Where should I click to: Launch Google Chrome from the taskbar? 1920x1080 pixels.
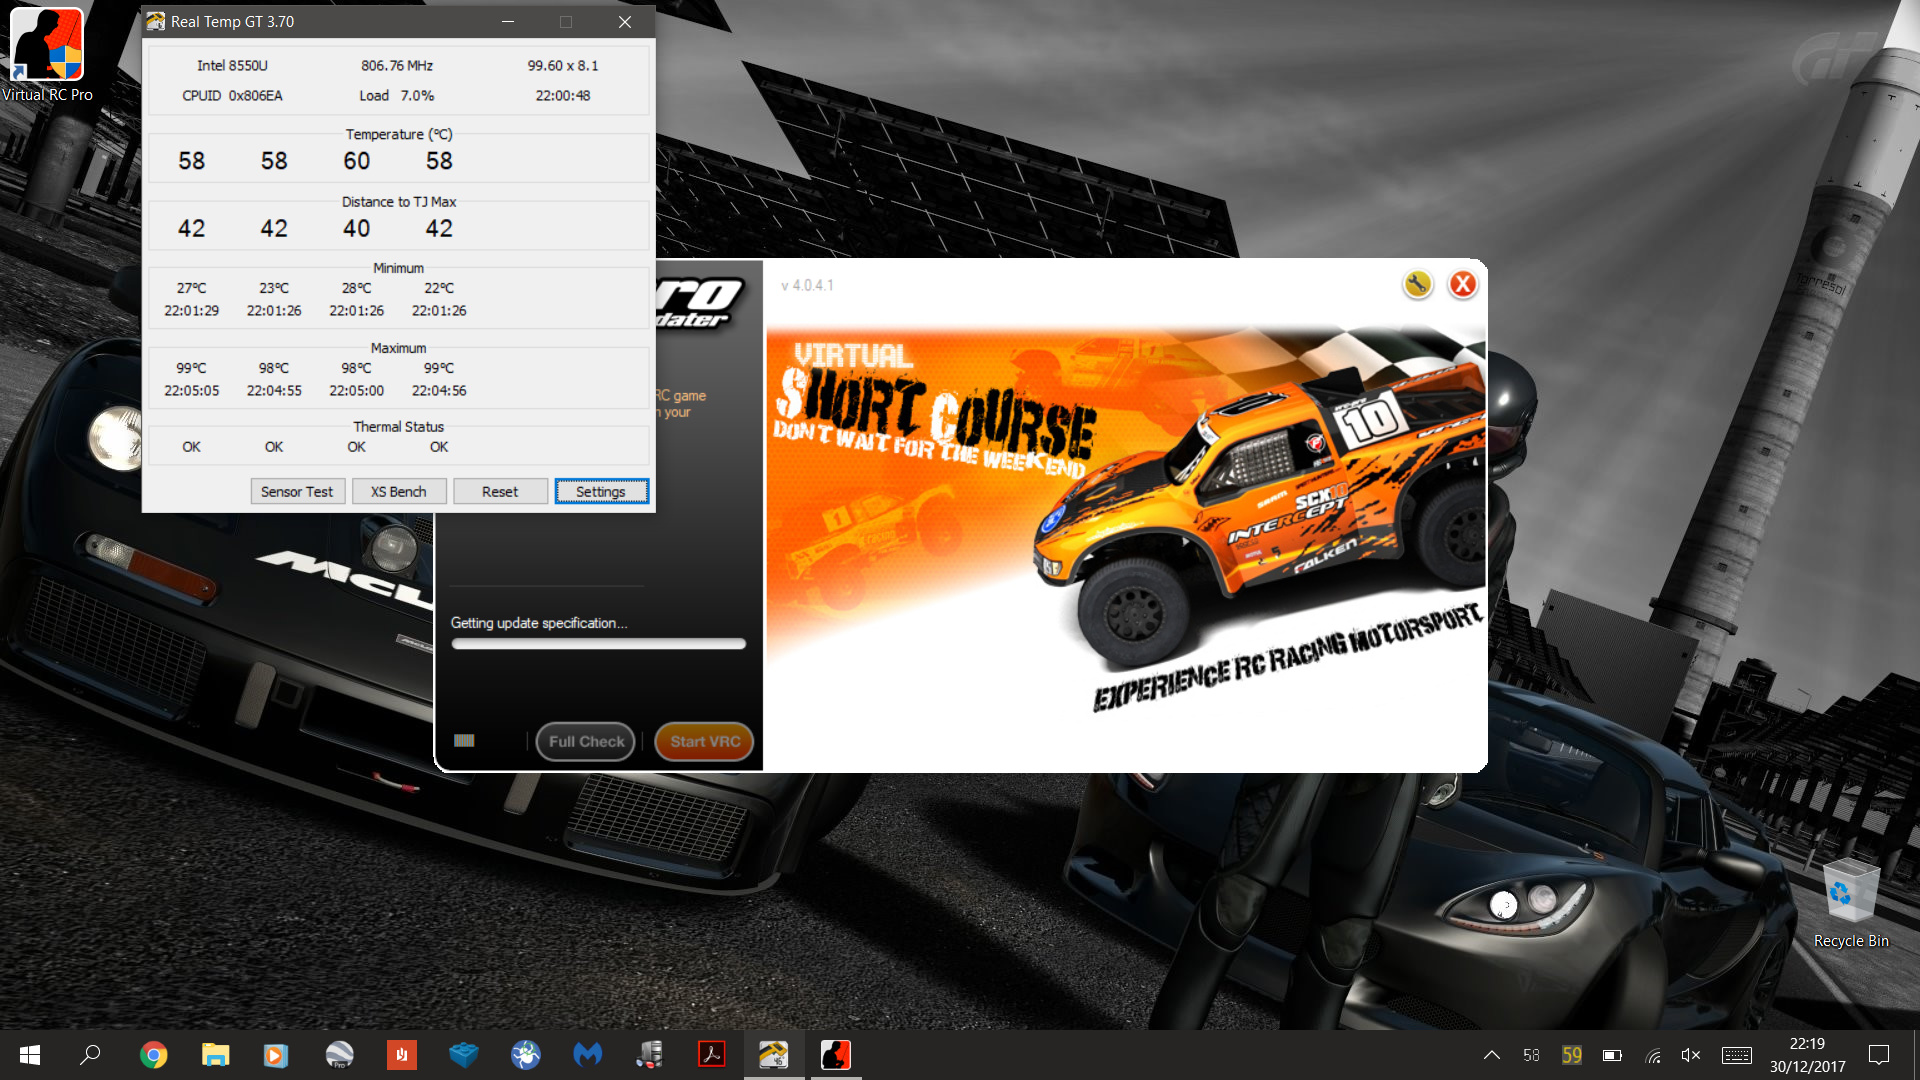153,1055
